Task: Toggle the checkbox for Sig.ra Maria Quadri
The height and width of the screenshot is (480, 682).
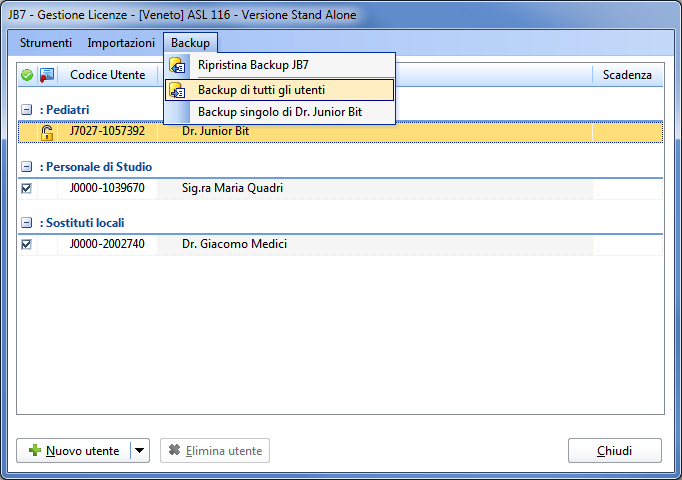Action: [x=27, y=188]
